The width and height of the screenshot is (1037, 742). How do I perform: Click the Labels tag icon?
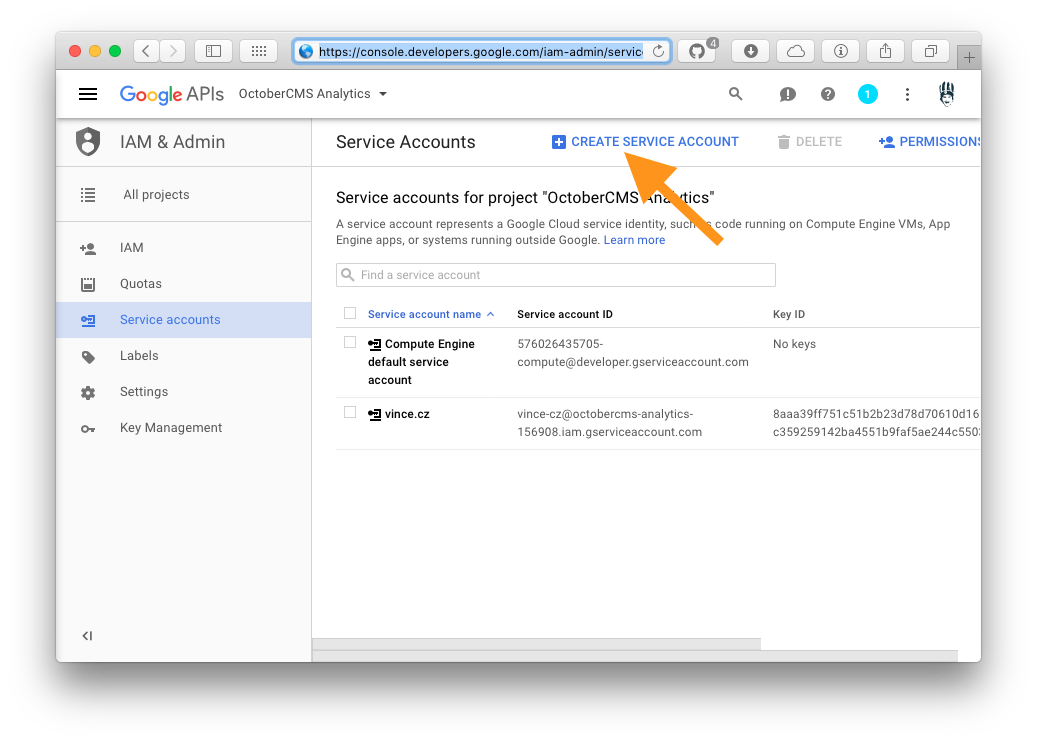point(88,357)
